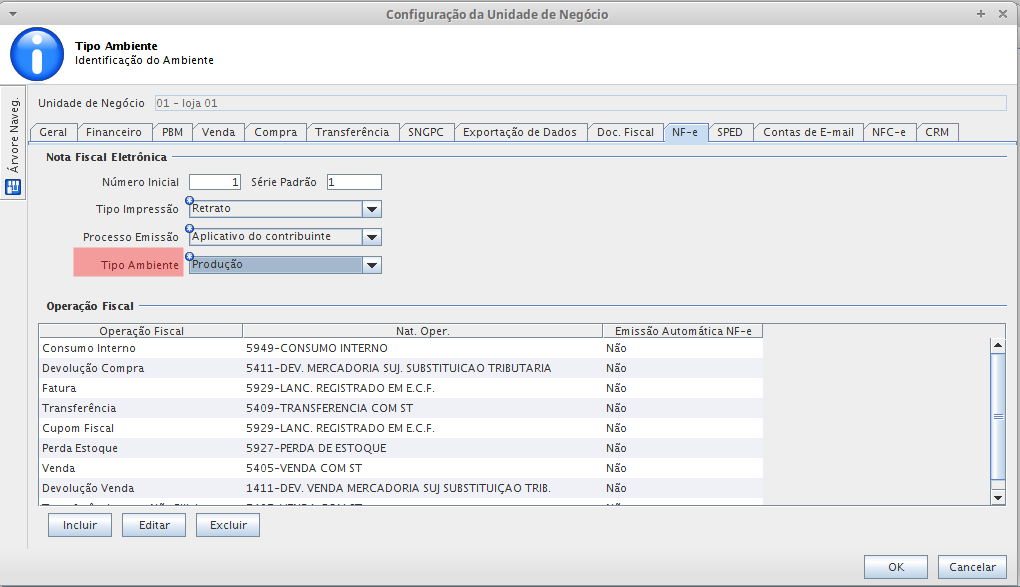Viewport: 1020px width, 587px height.
Task: Open the Aplicativo do contribuinte combo box
Action: pyautogui.click(x=285, y=237)
